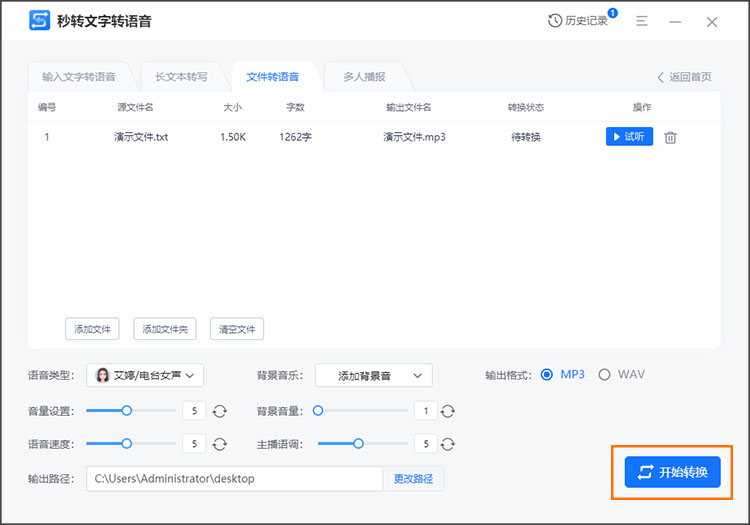The image size is (750, 525).
Task: Click the 输出文件名 column header
Action: pos(408,107)
